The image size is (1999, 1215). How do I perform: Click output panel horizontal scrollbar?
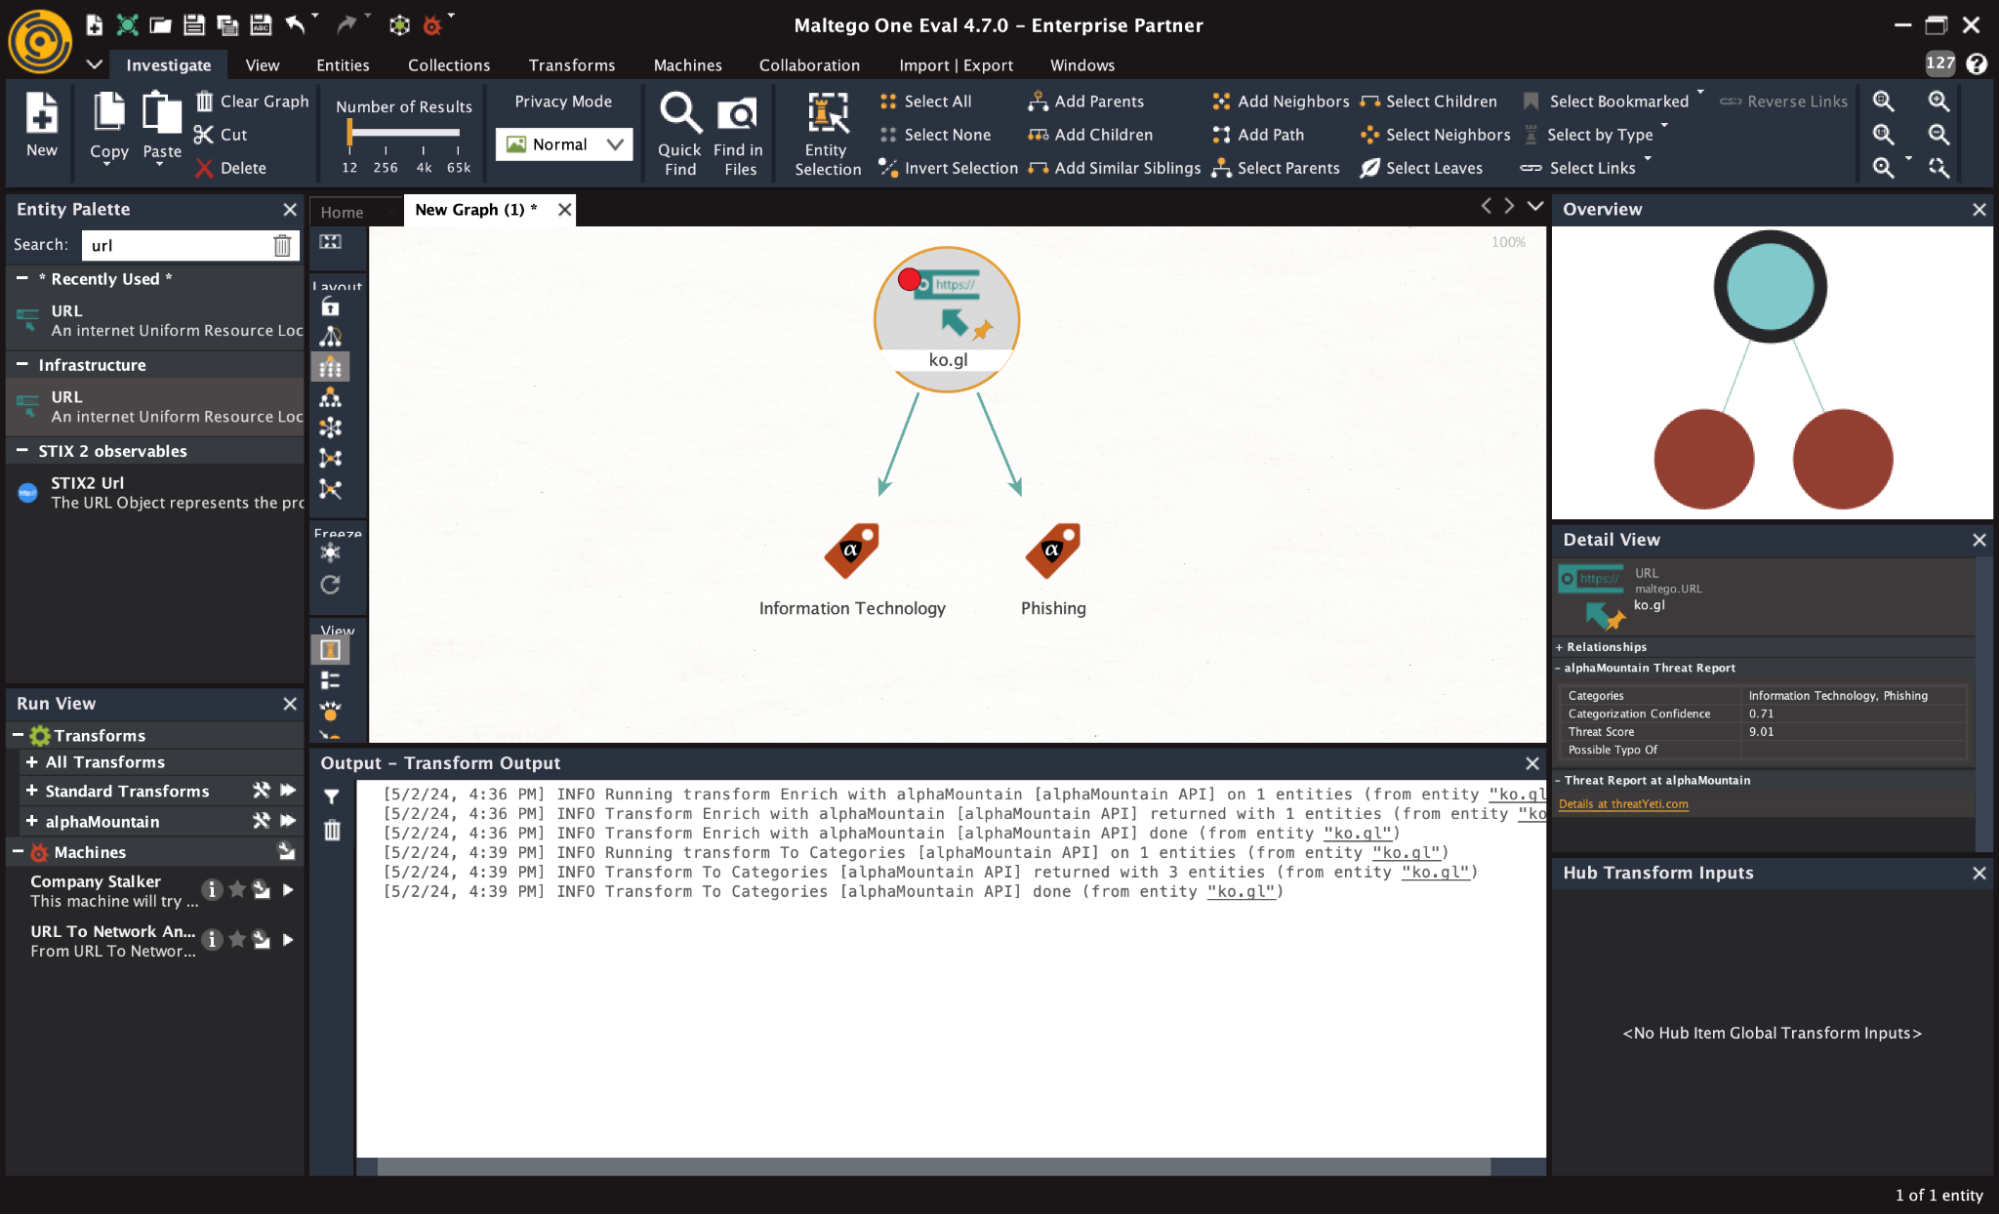coord(933,1167)
